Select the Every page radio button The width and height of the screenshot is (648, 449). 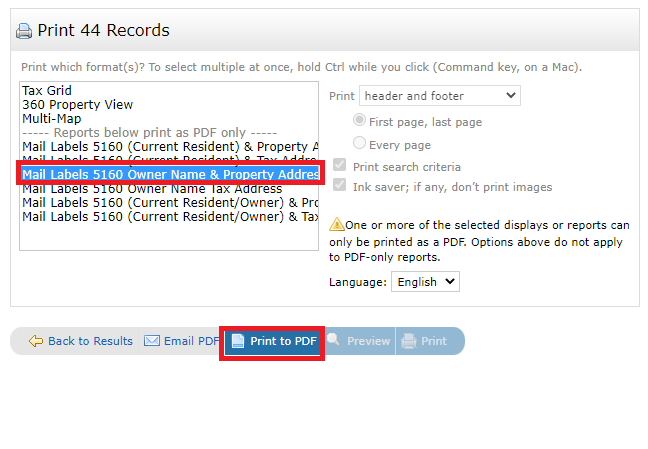(x=359, y=144)
